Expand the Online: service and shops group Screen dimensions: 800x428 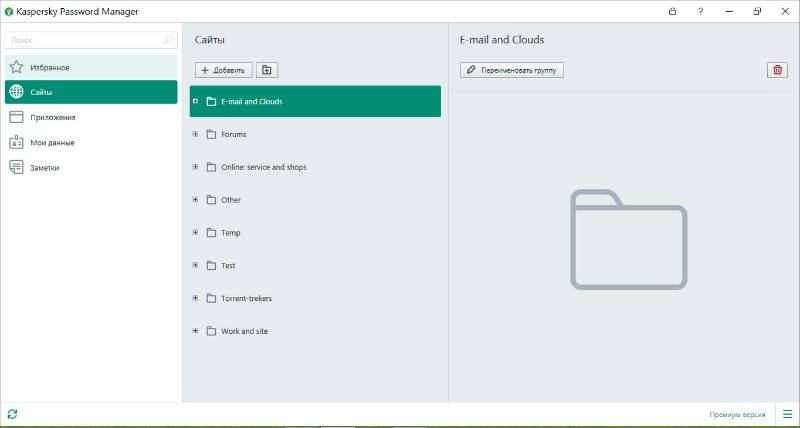point(196,167)
